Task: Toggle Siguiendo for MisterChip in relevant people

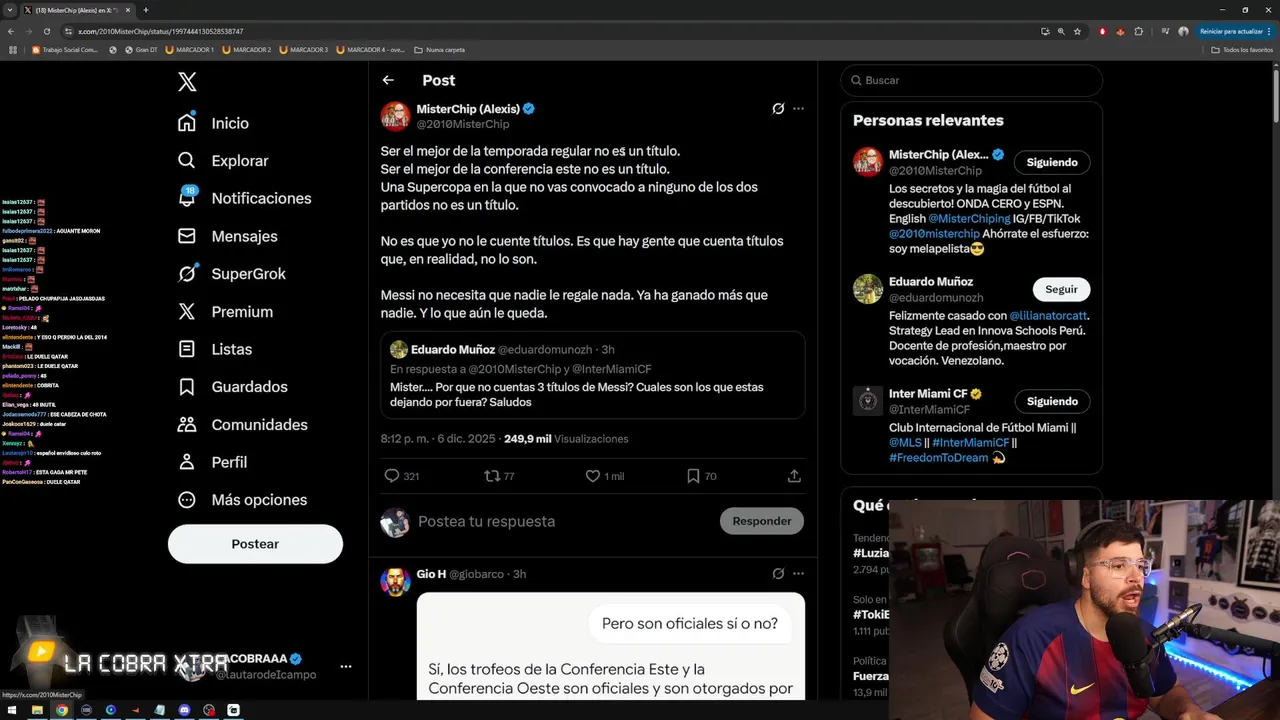Action: 1052,162
